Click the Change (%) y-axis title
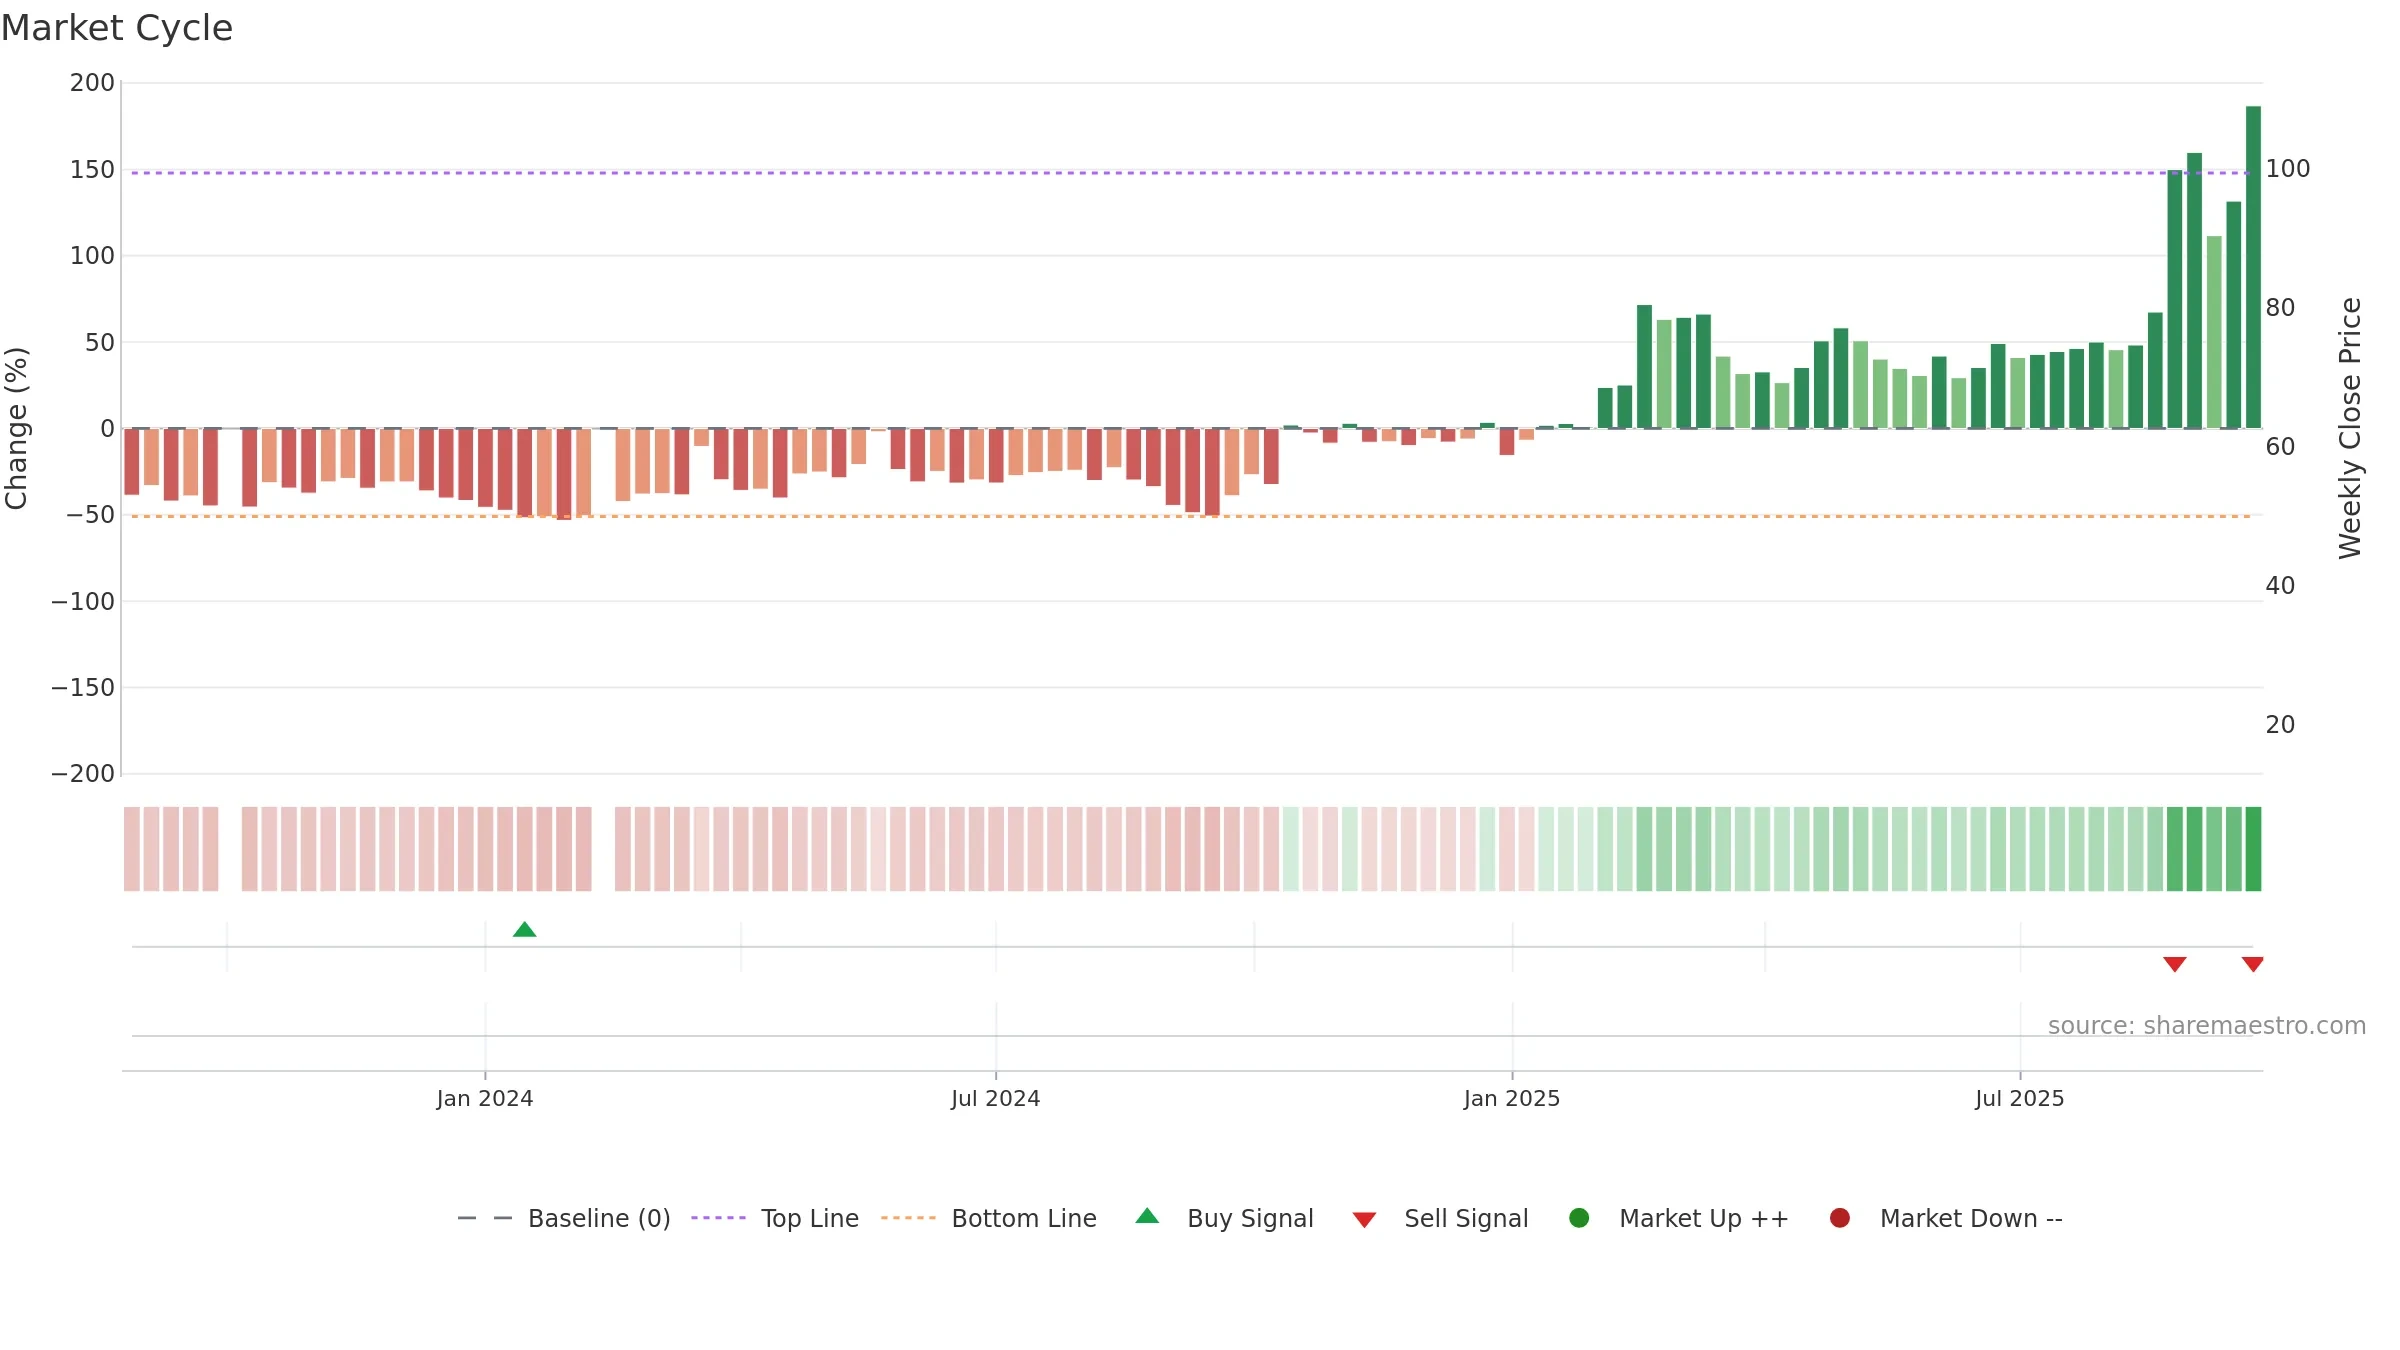 coord(16,428)
